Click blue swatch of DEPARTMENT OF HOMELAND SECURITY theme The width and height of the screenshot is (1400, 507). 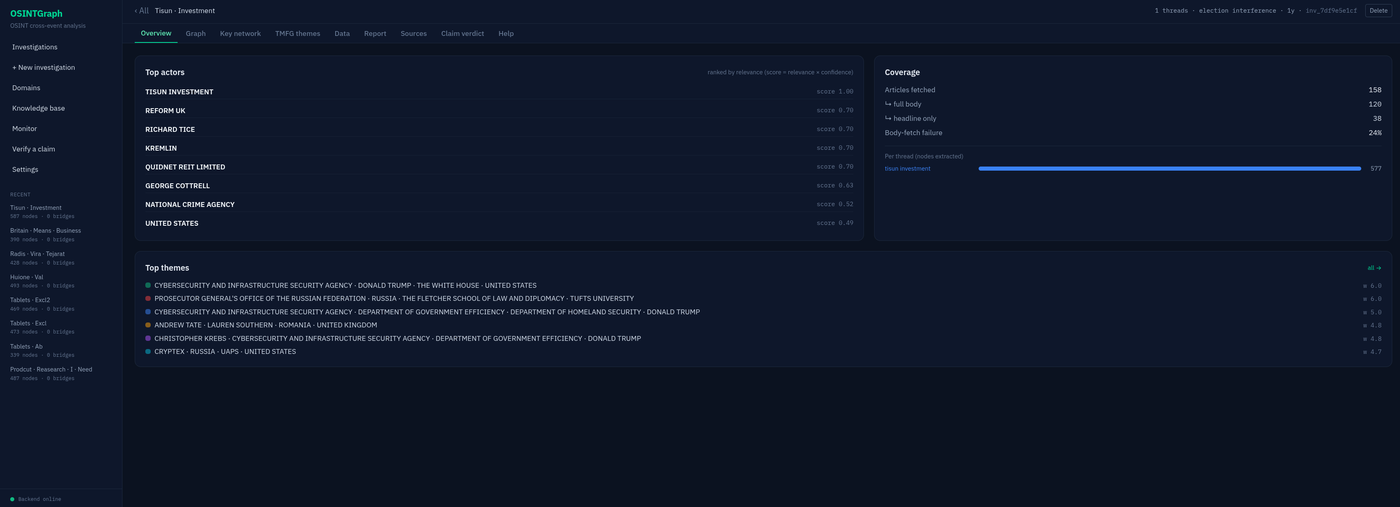148,312
